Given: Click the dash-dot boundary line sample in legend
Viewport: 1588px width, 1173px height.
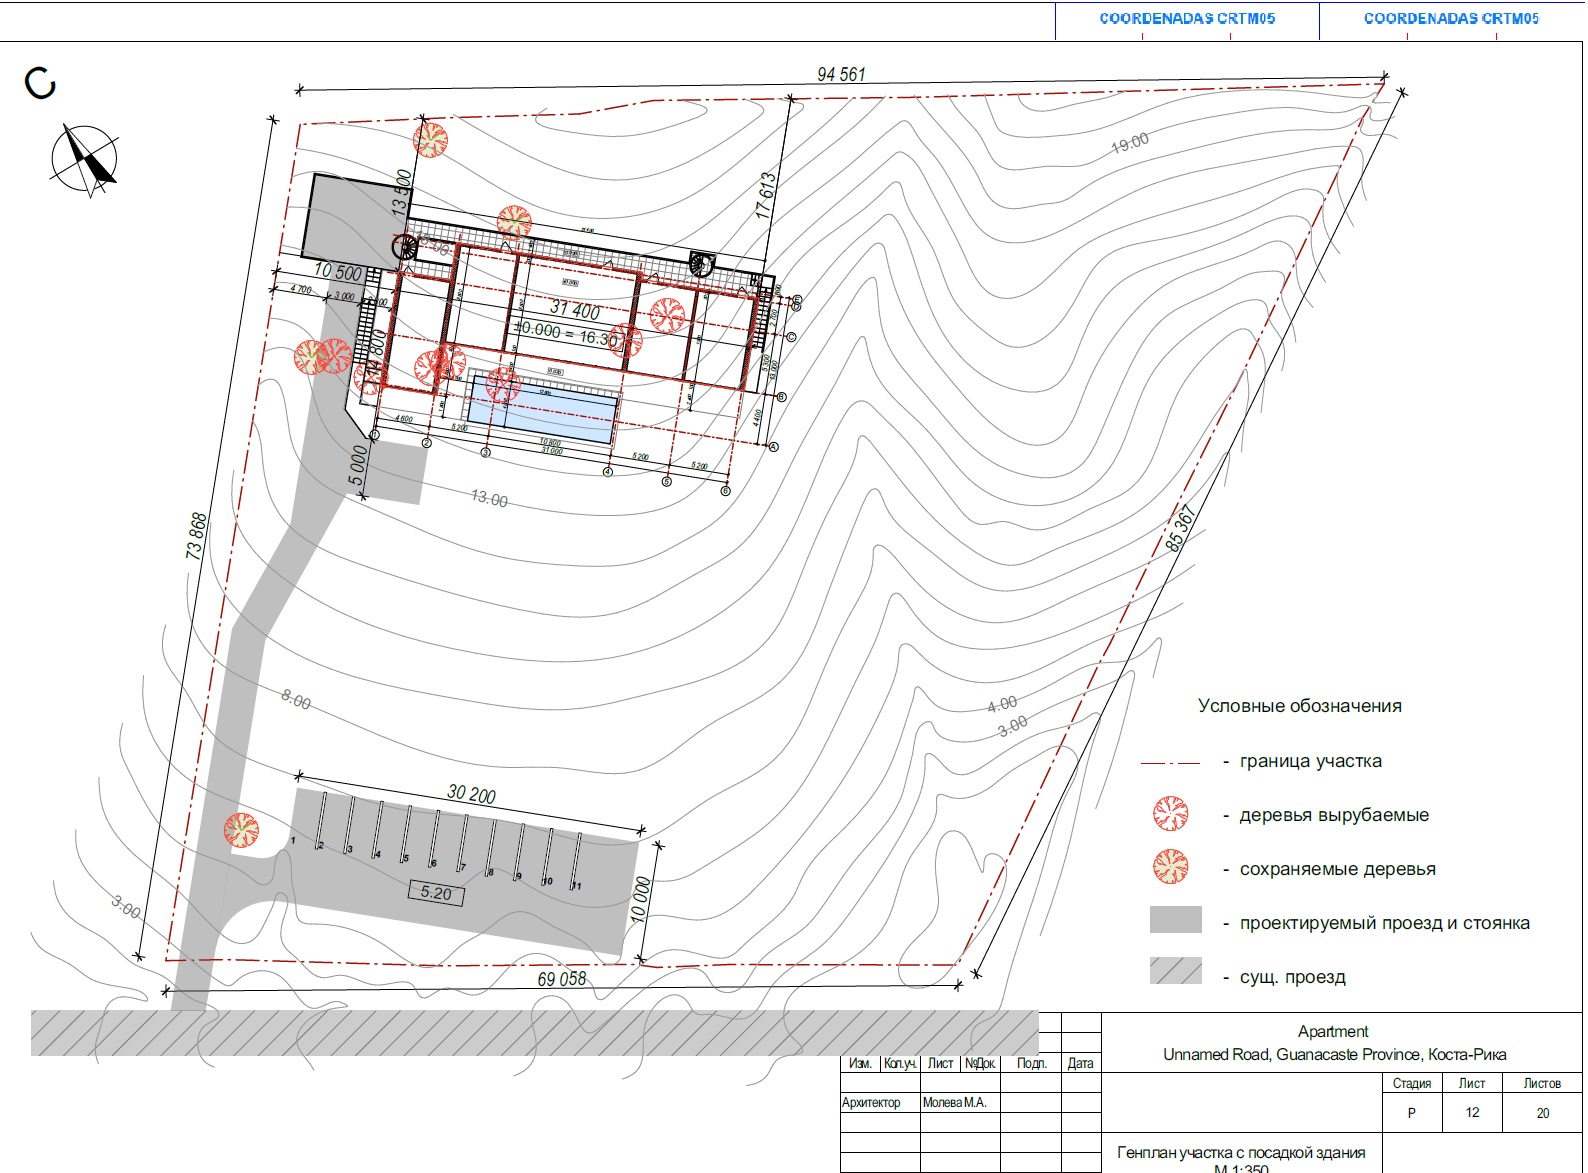Looking at the screenshot, I should click(x=1170, y=763).
